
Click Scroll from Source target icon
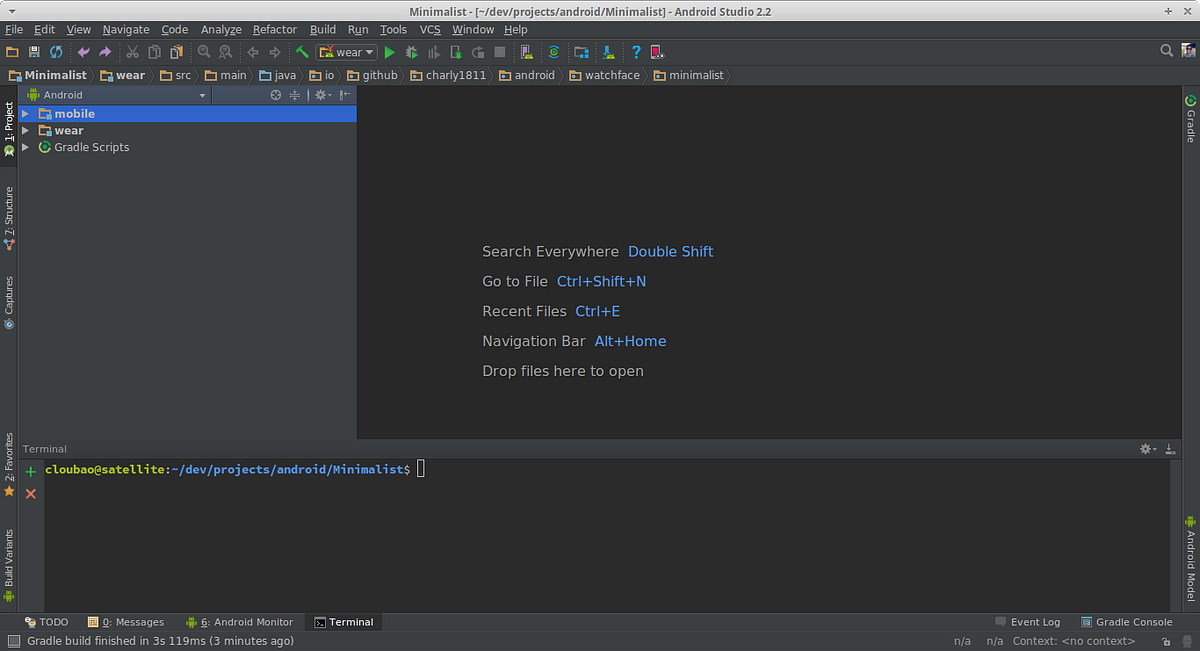coord(277,95)
